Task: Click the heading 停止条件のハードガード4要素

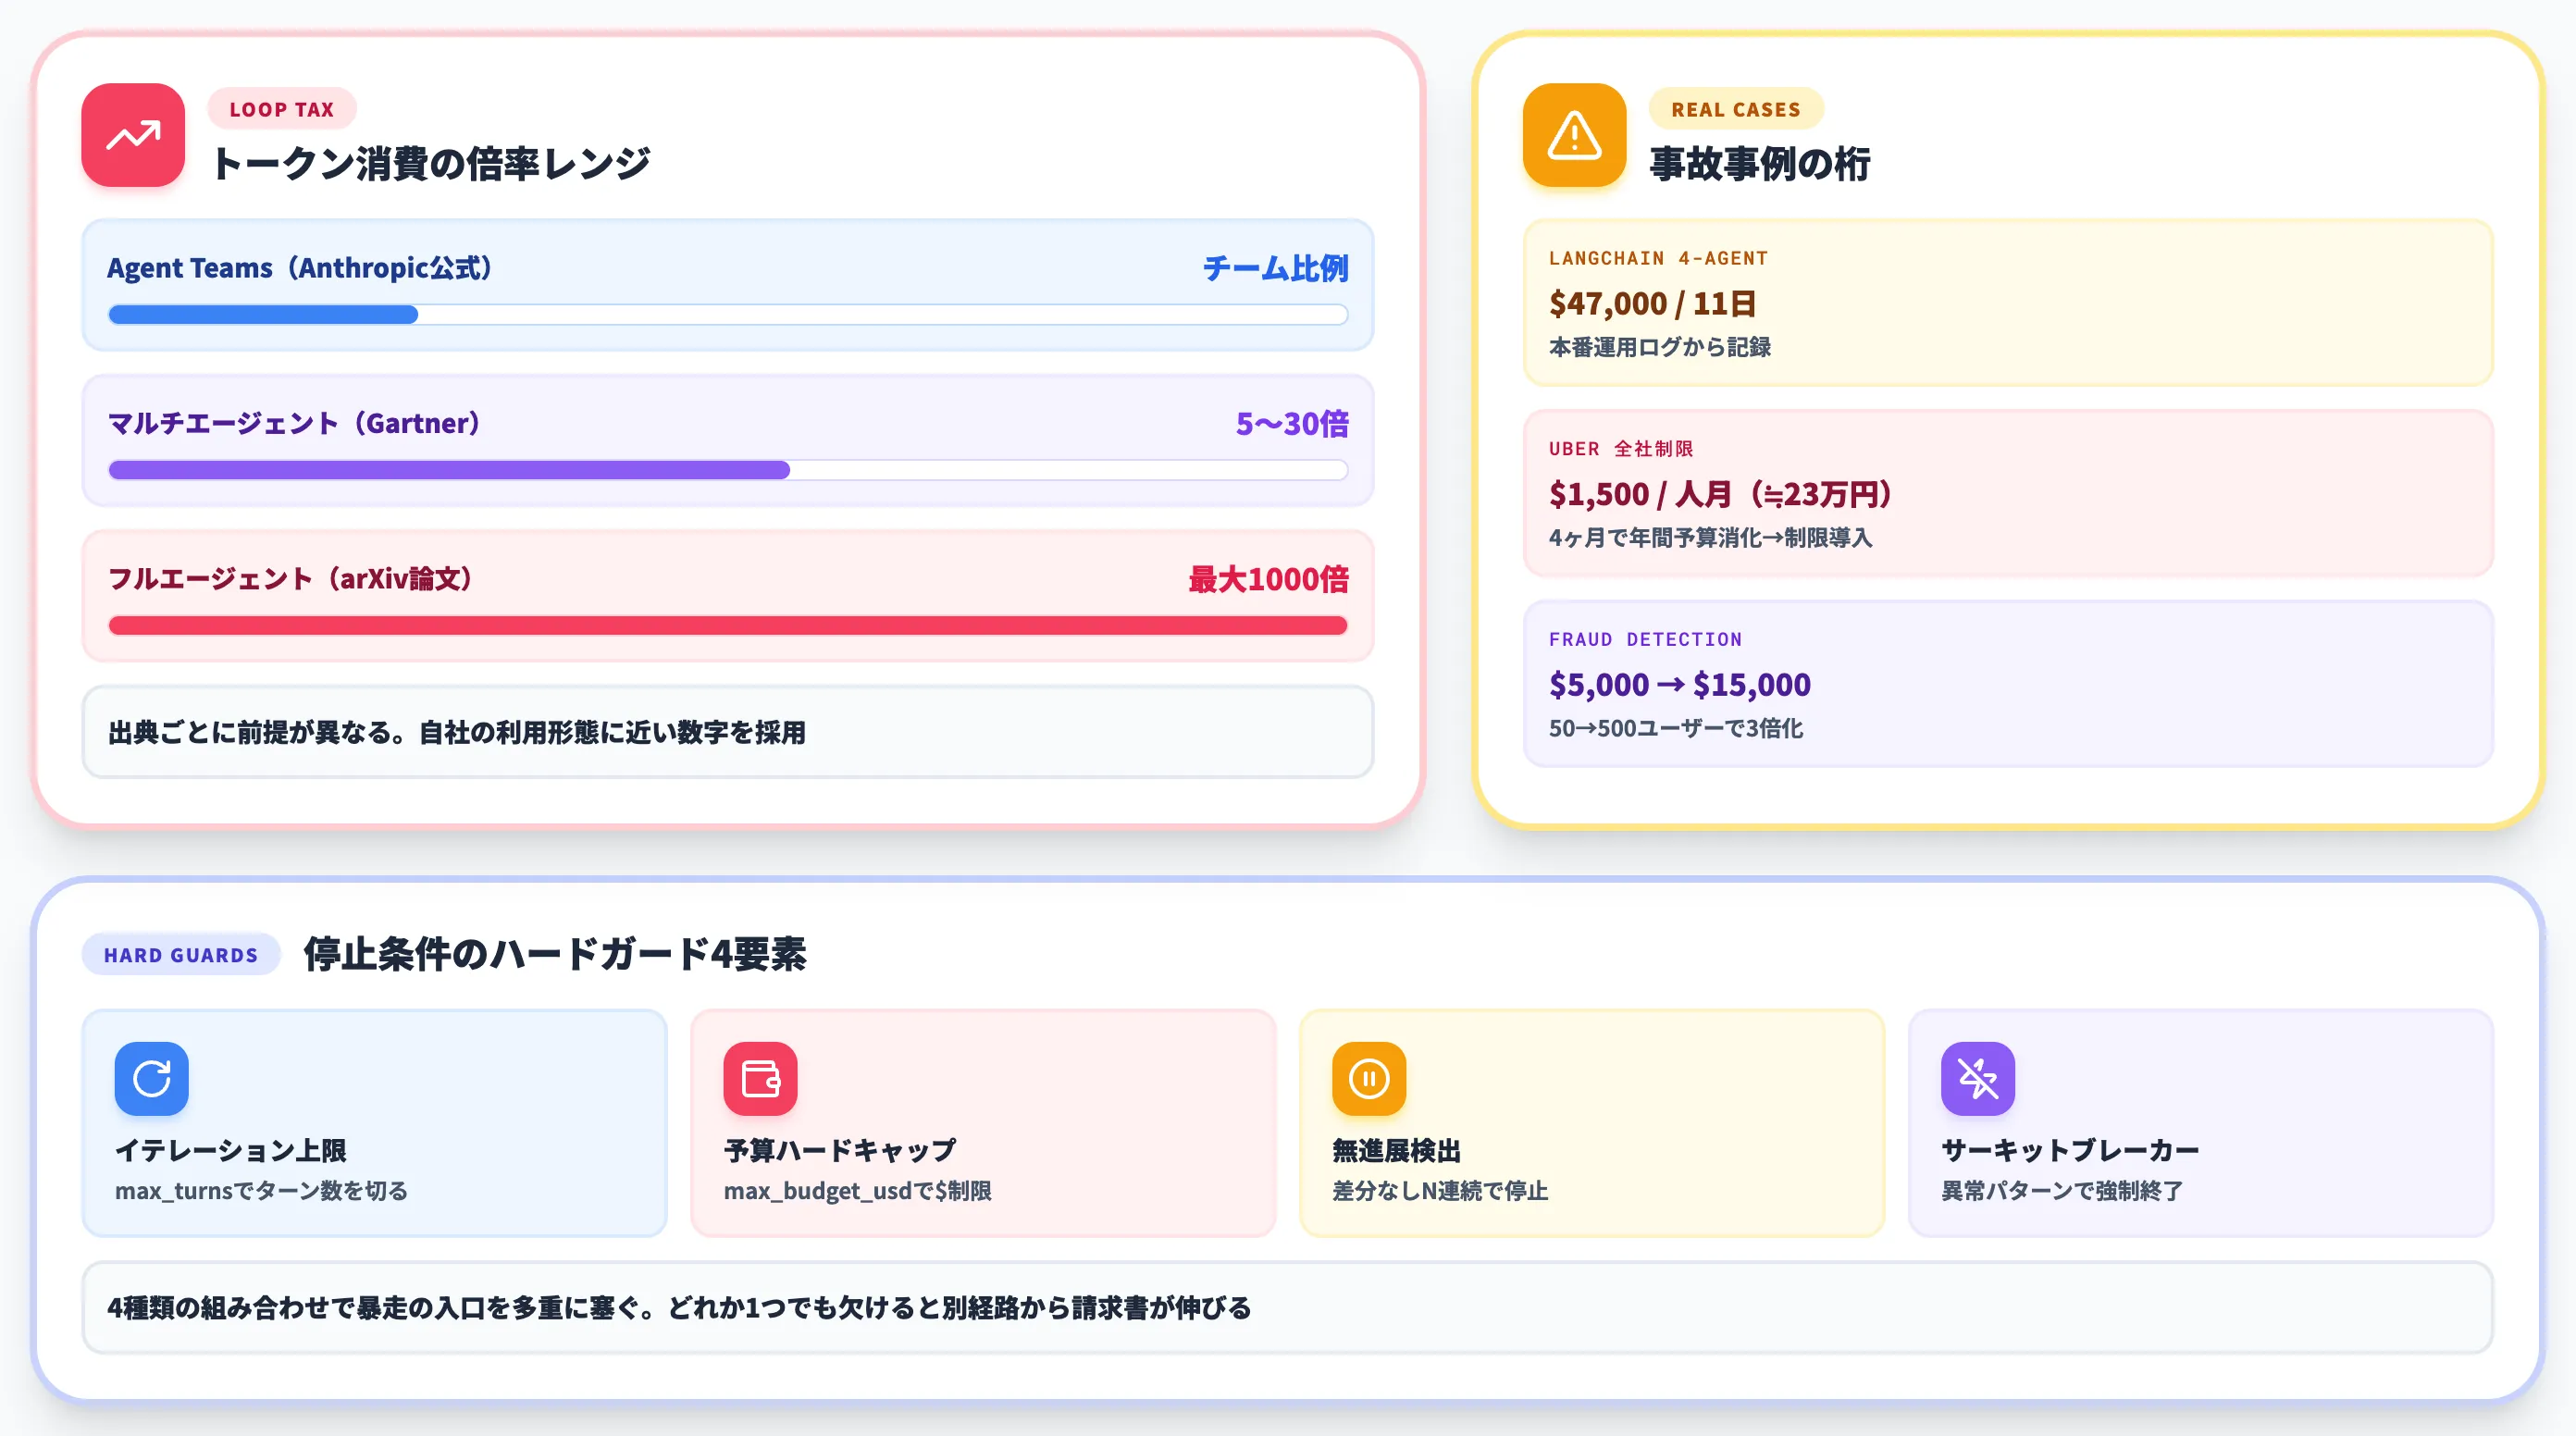Action: [555, 954]
